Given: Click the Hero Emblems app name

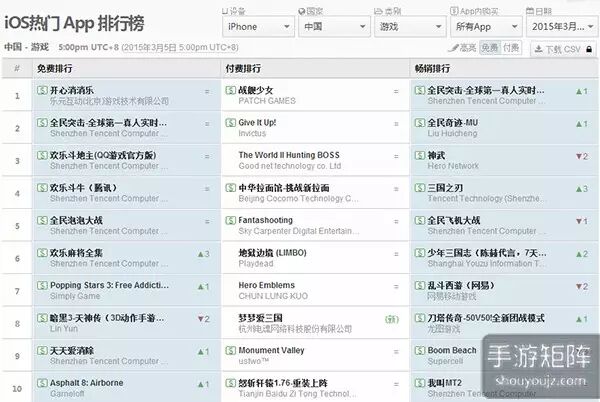Looking at the screenshot, I should point(267,285).
